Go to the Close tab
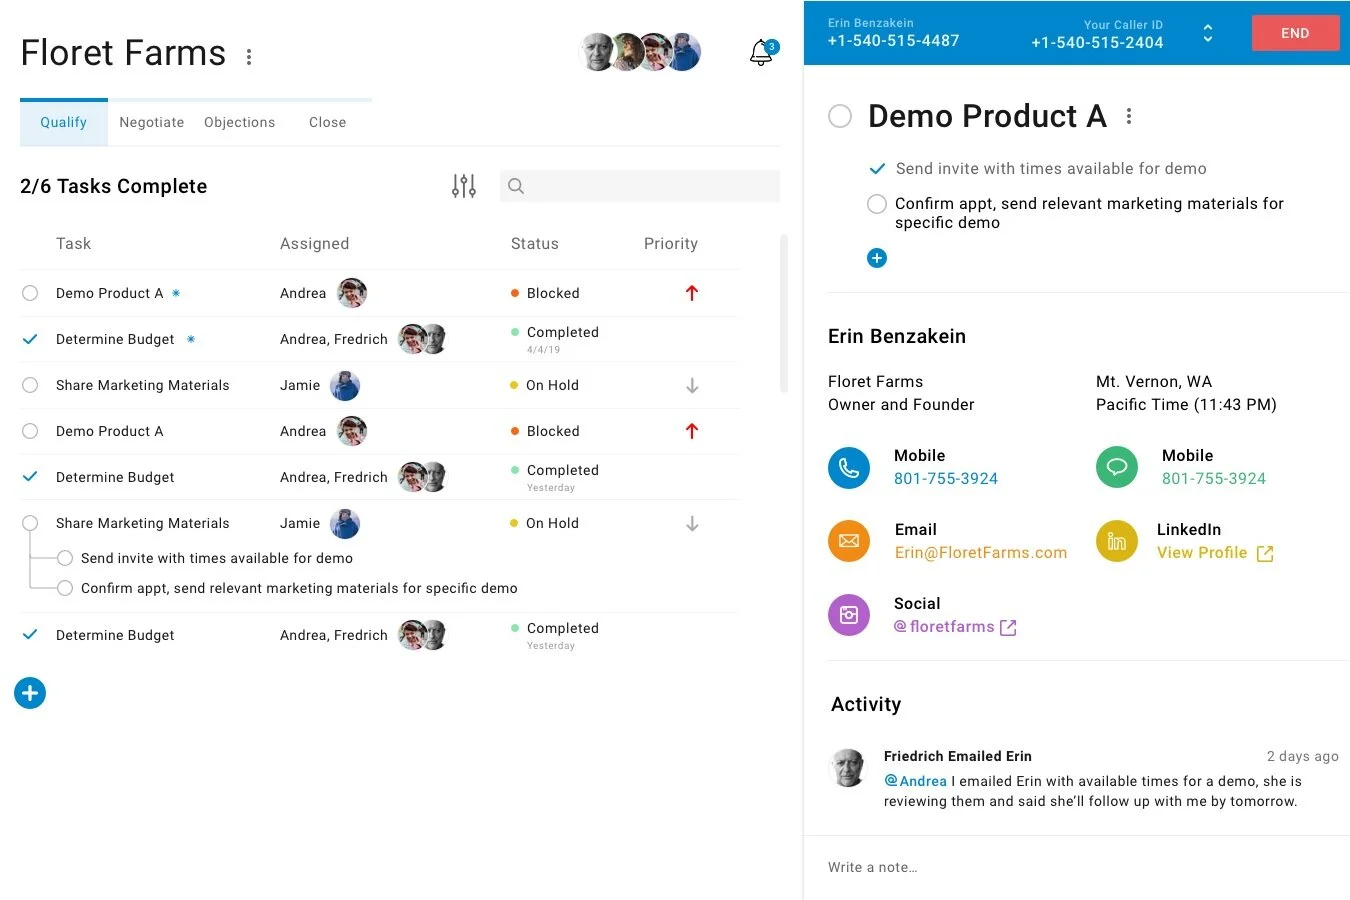 [328, 122]
